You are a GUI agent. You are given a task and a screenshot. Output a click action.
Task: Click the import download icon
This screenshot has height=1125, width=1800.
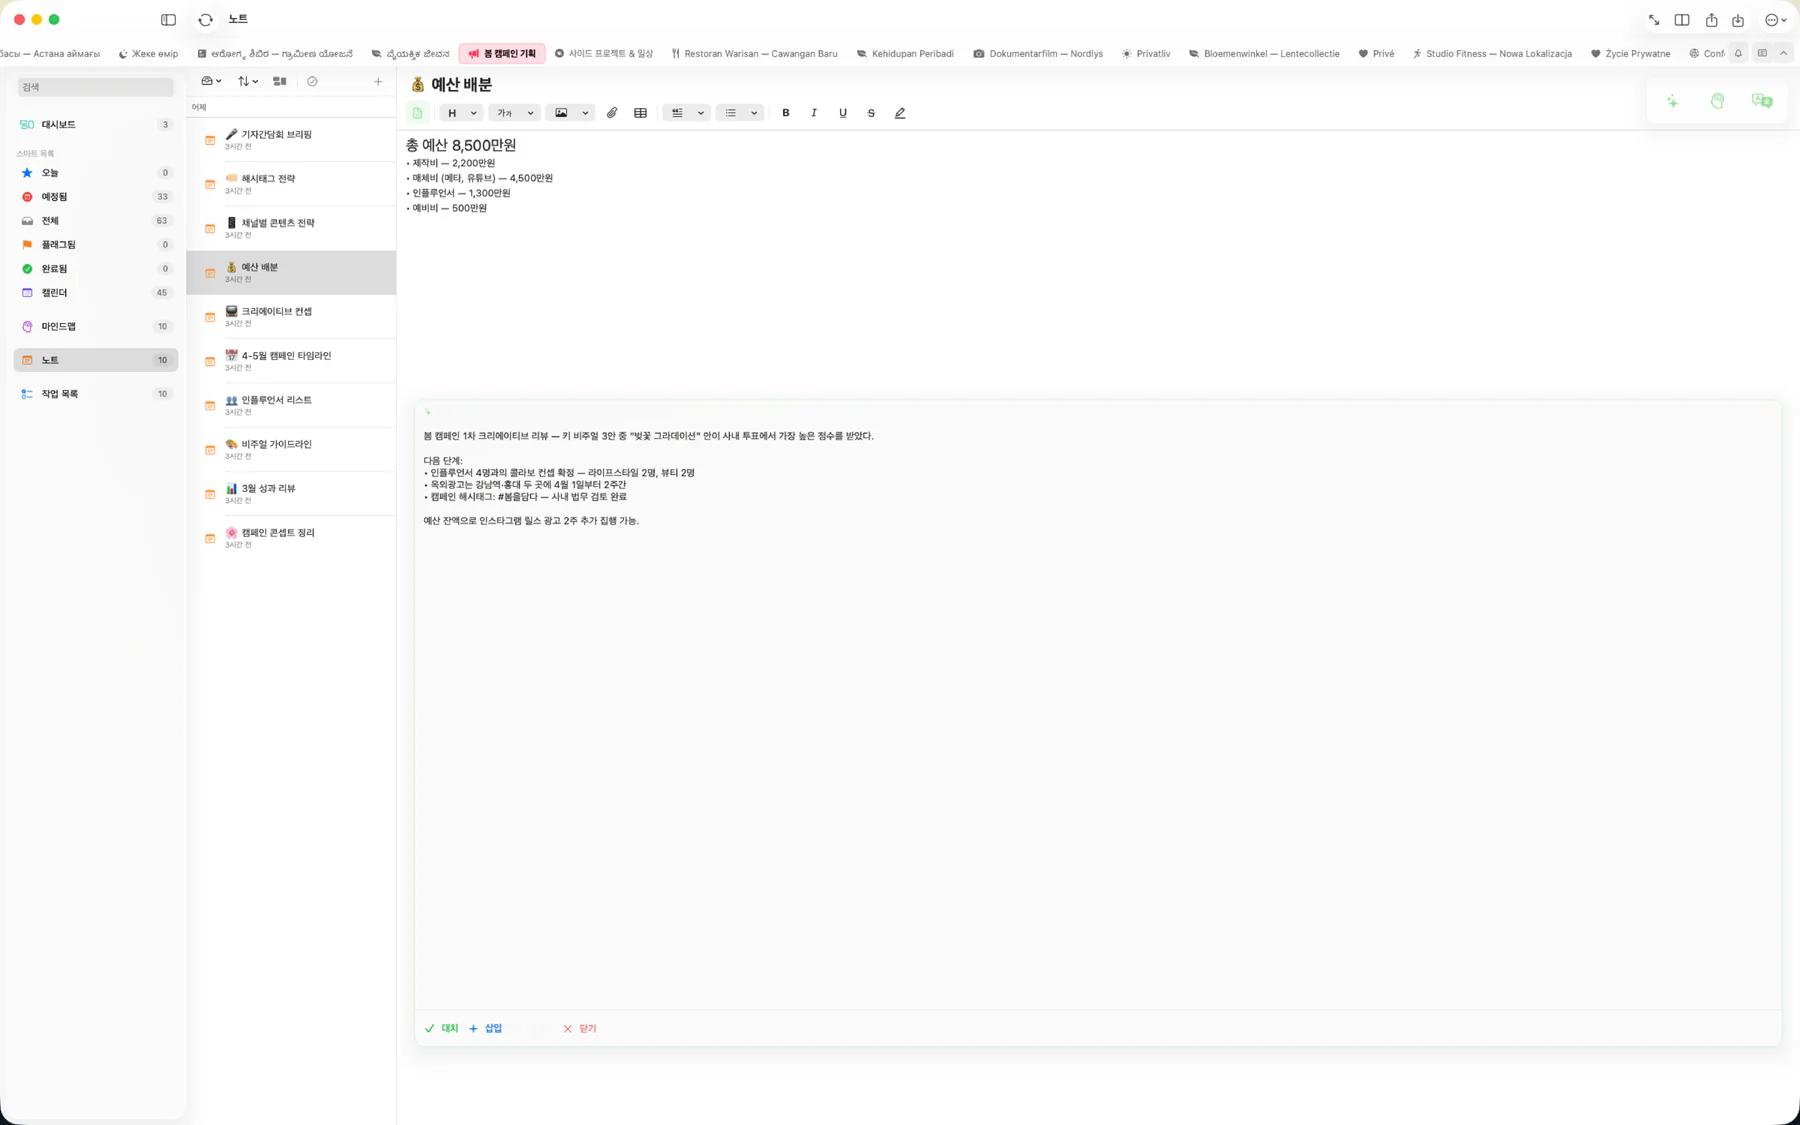tap(1738, 20)
